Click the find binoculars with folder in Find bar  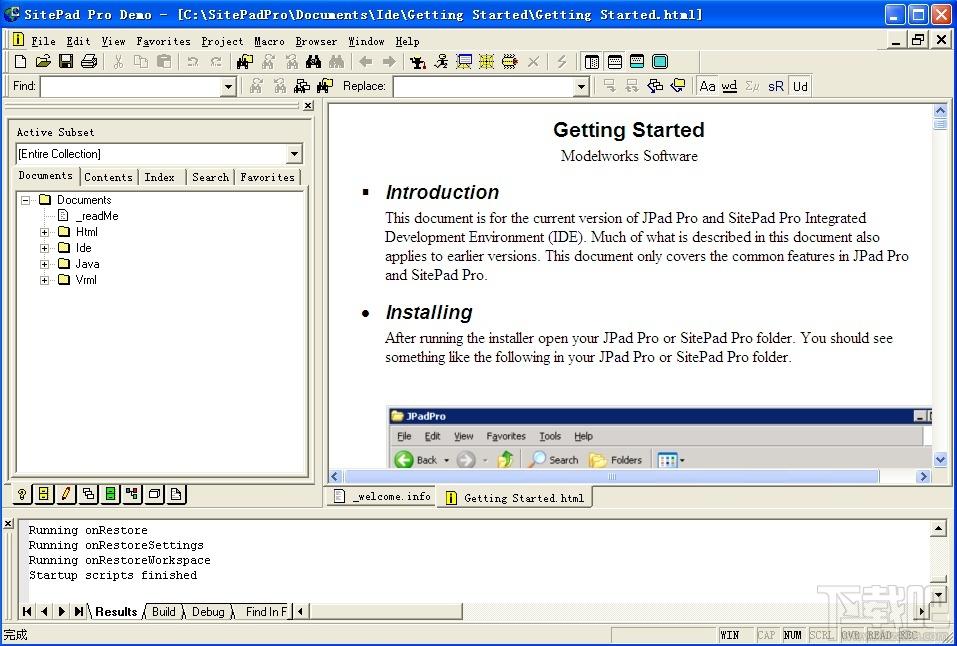325,86
